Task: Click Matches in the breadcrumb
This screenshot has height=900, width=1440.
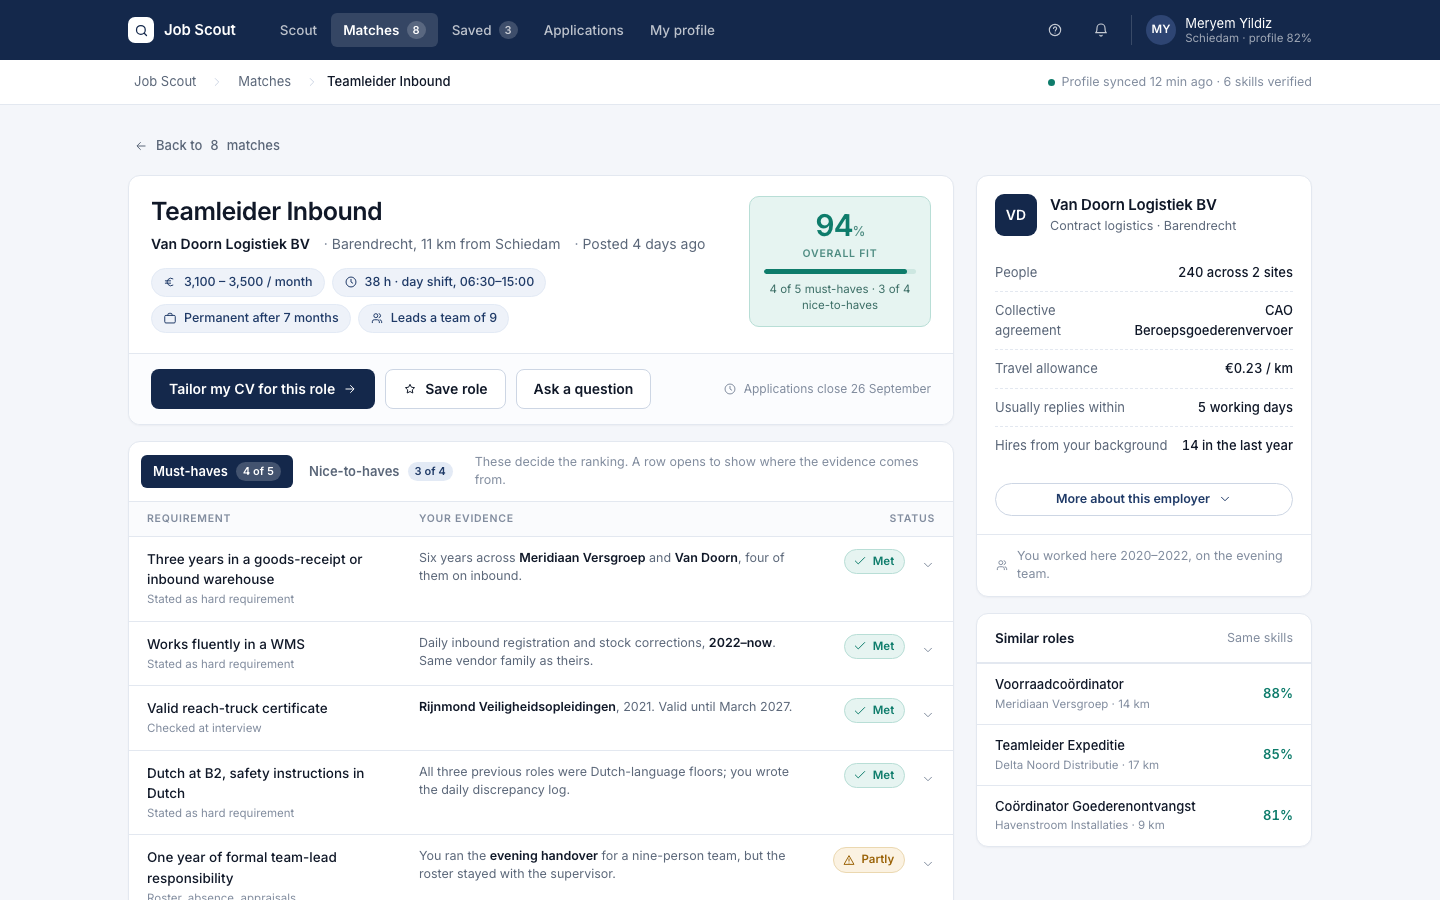Action: (x=264, y=82)
